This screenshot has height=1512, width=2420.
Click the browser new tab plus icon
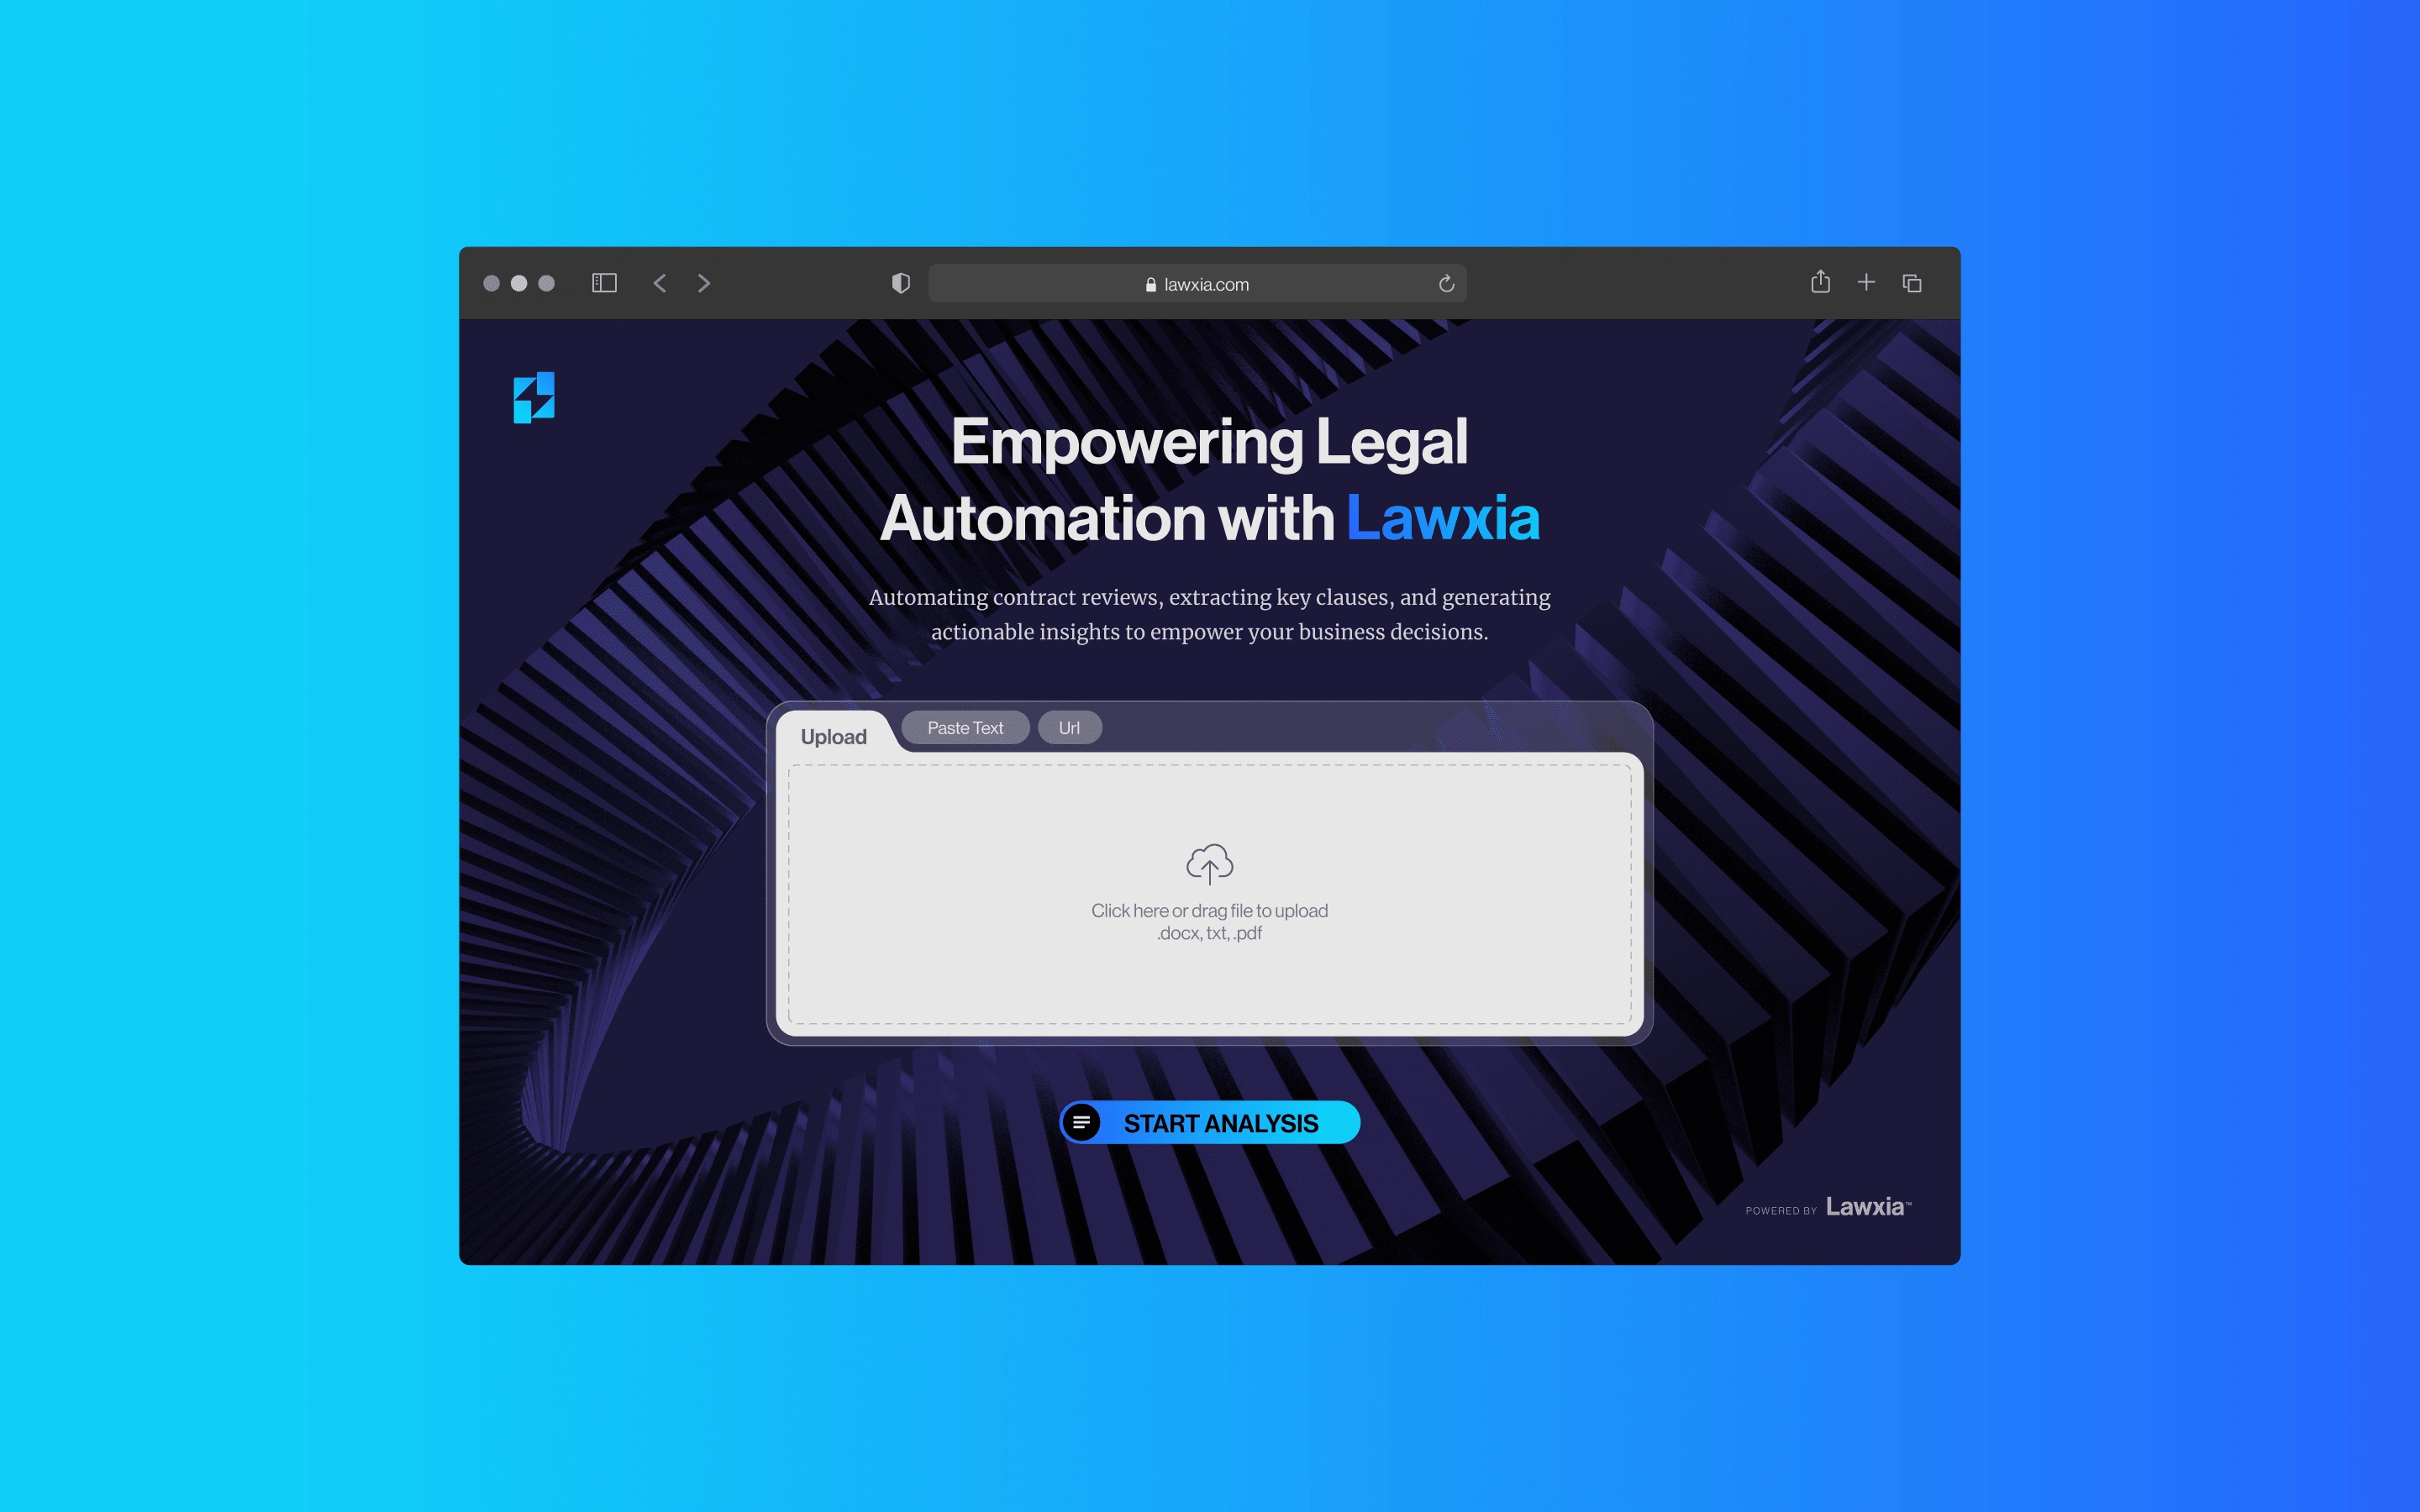1866,286
